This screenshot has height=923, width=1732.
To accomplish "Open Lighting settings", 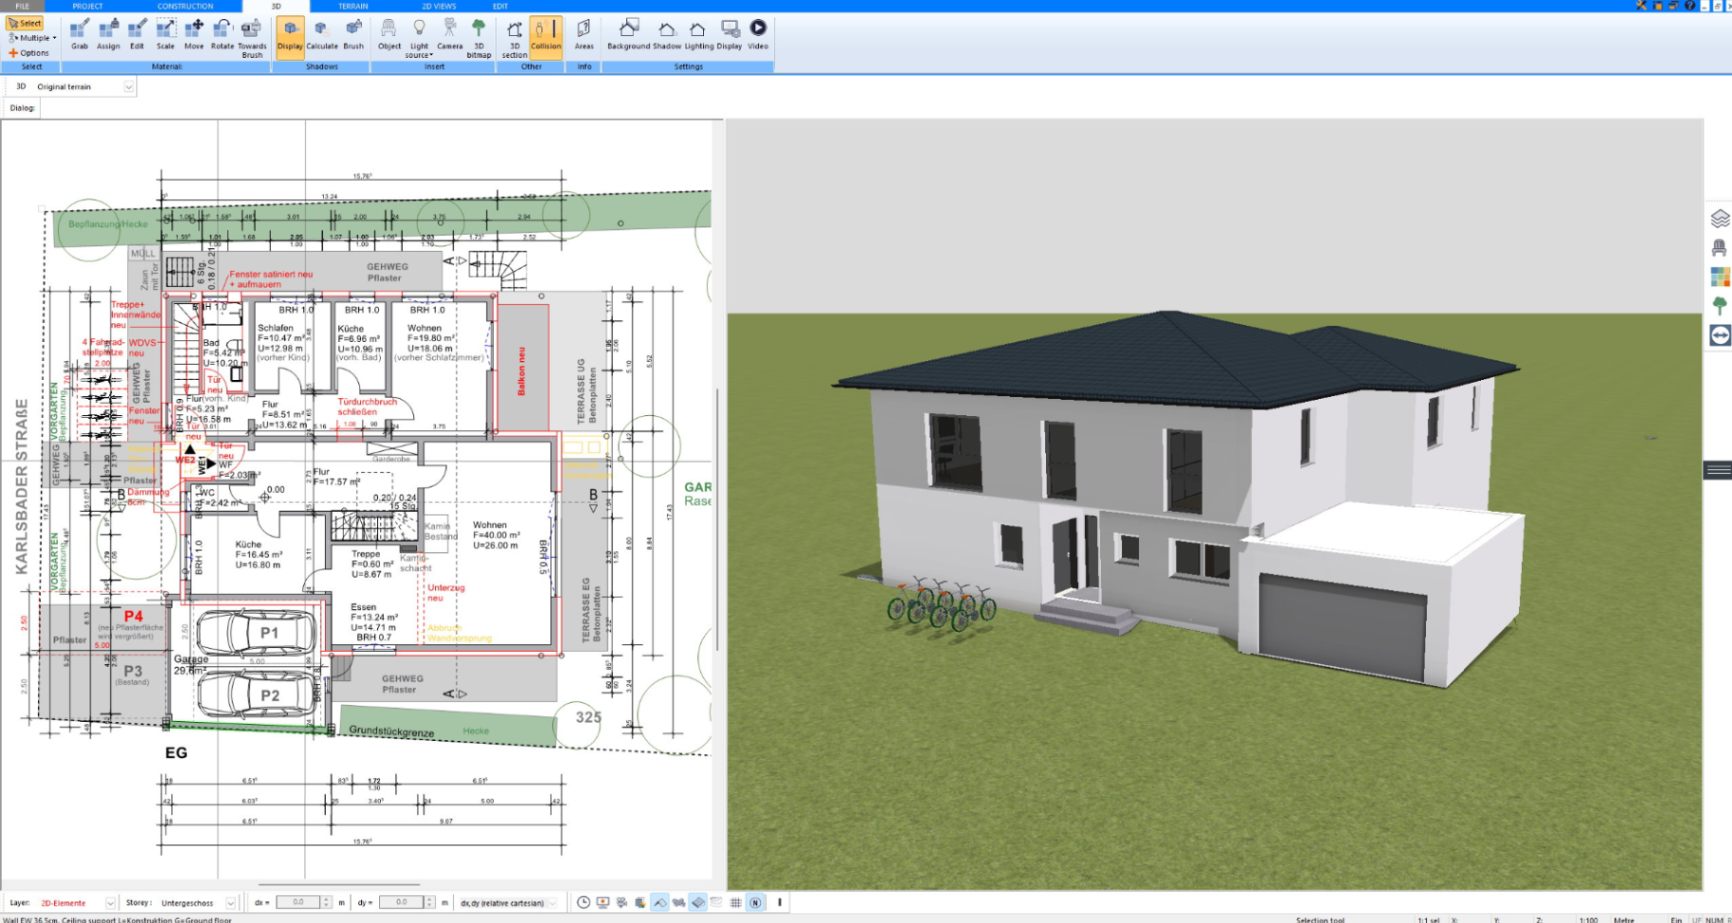I will coord(699,34).
